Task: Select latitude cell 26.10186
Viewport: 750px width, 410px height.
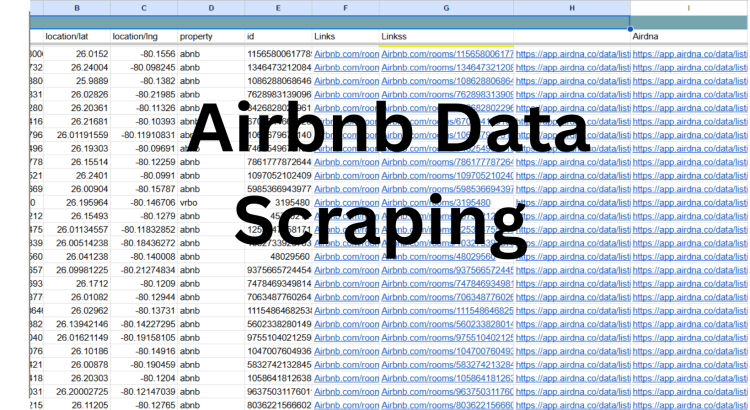Action: point(77,351)
